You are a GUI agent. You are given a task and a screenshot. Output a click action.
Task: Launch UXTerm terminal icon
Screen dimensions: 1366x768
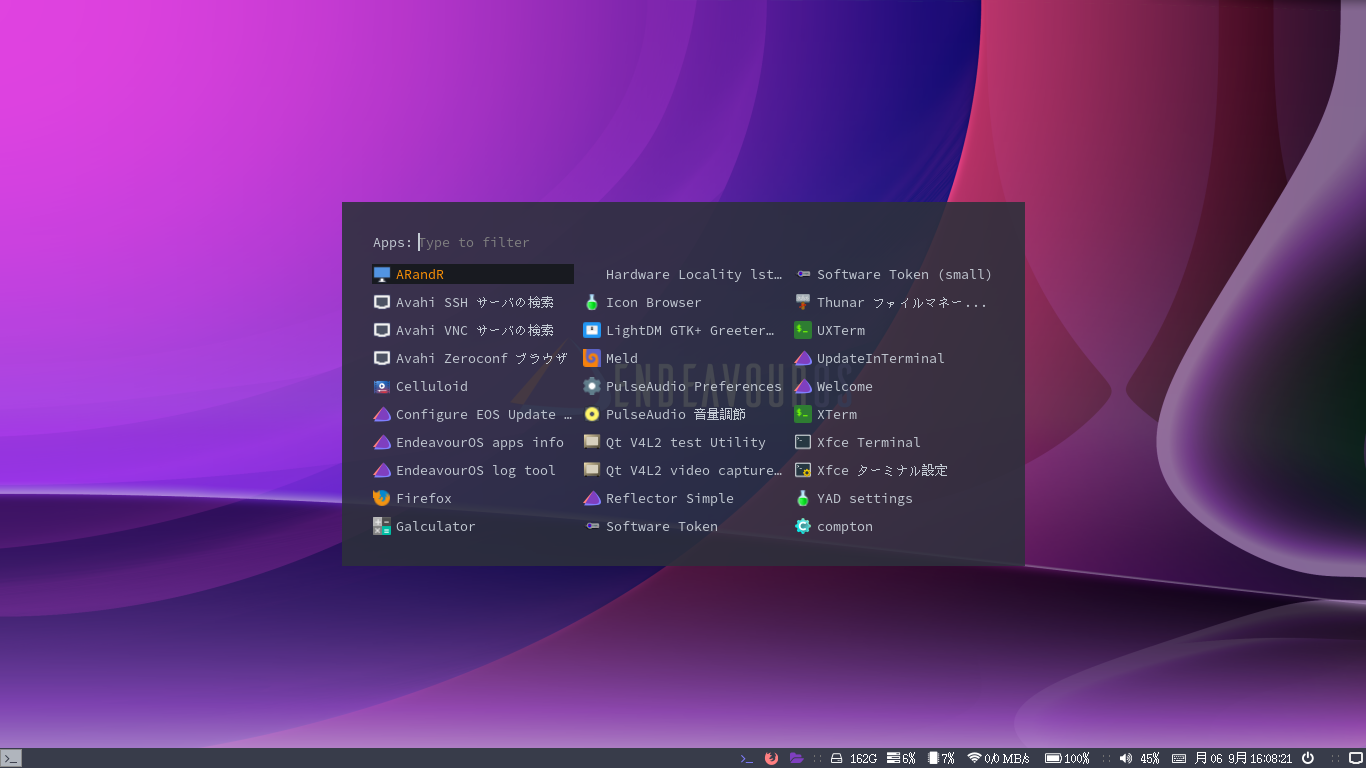[x=803, y=330]
